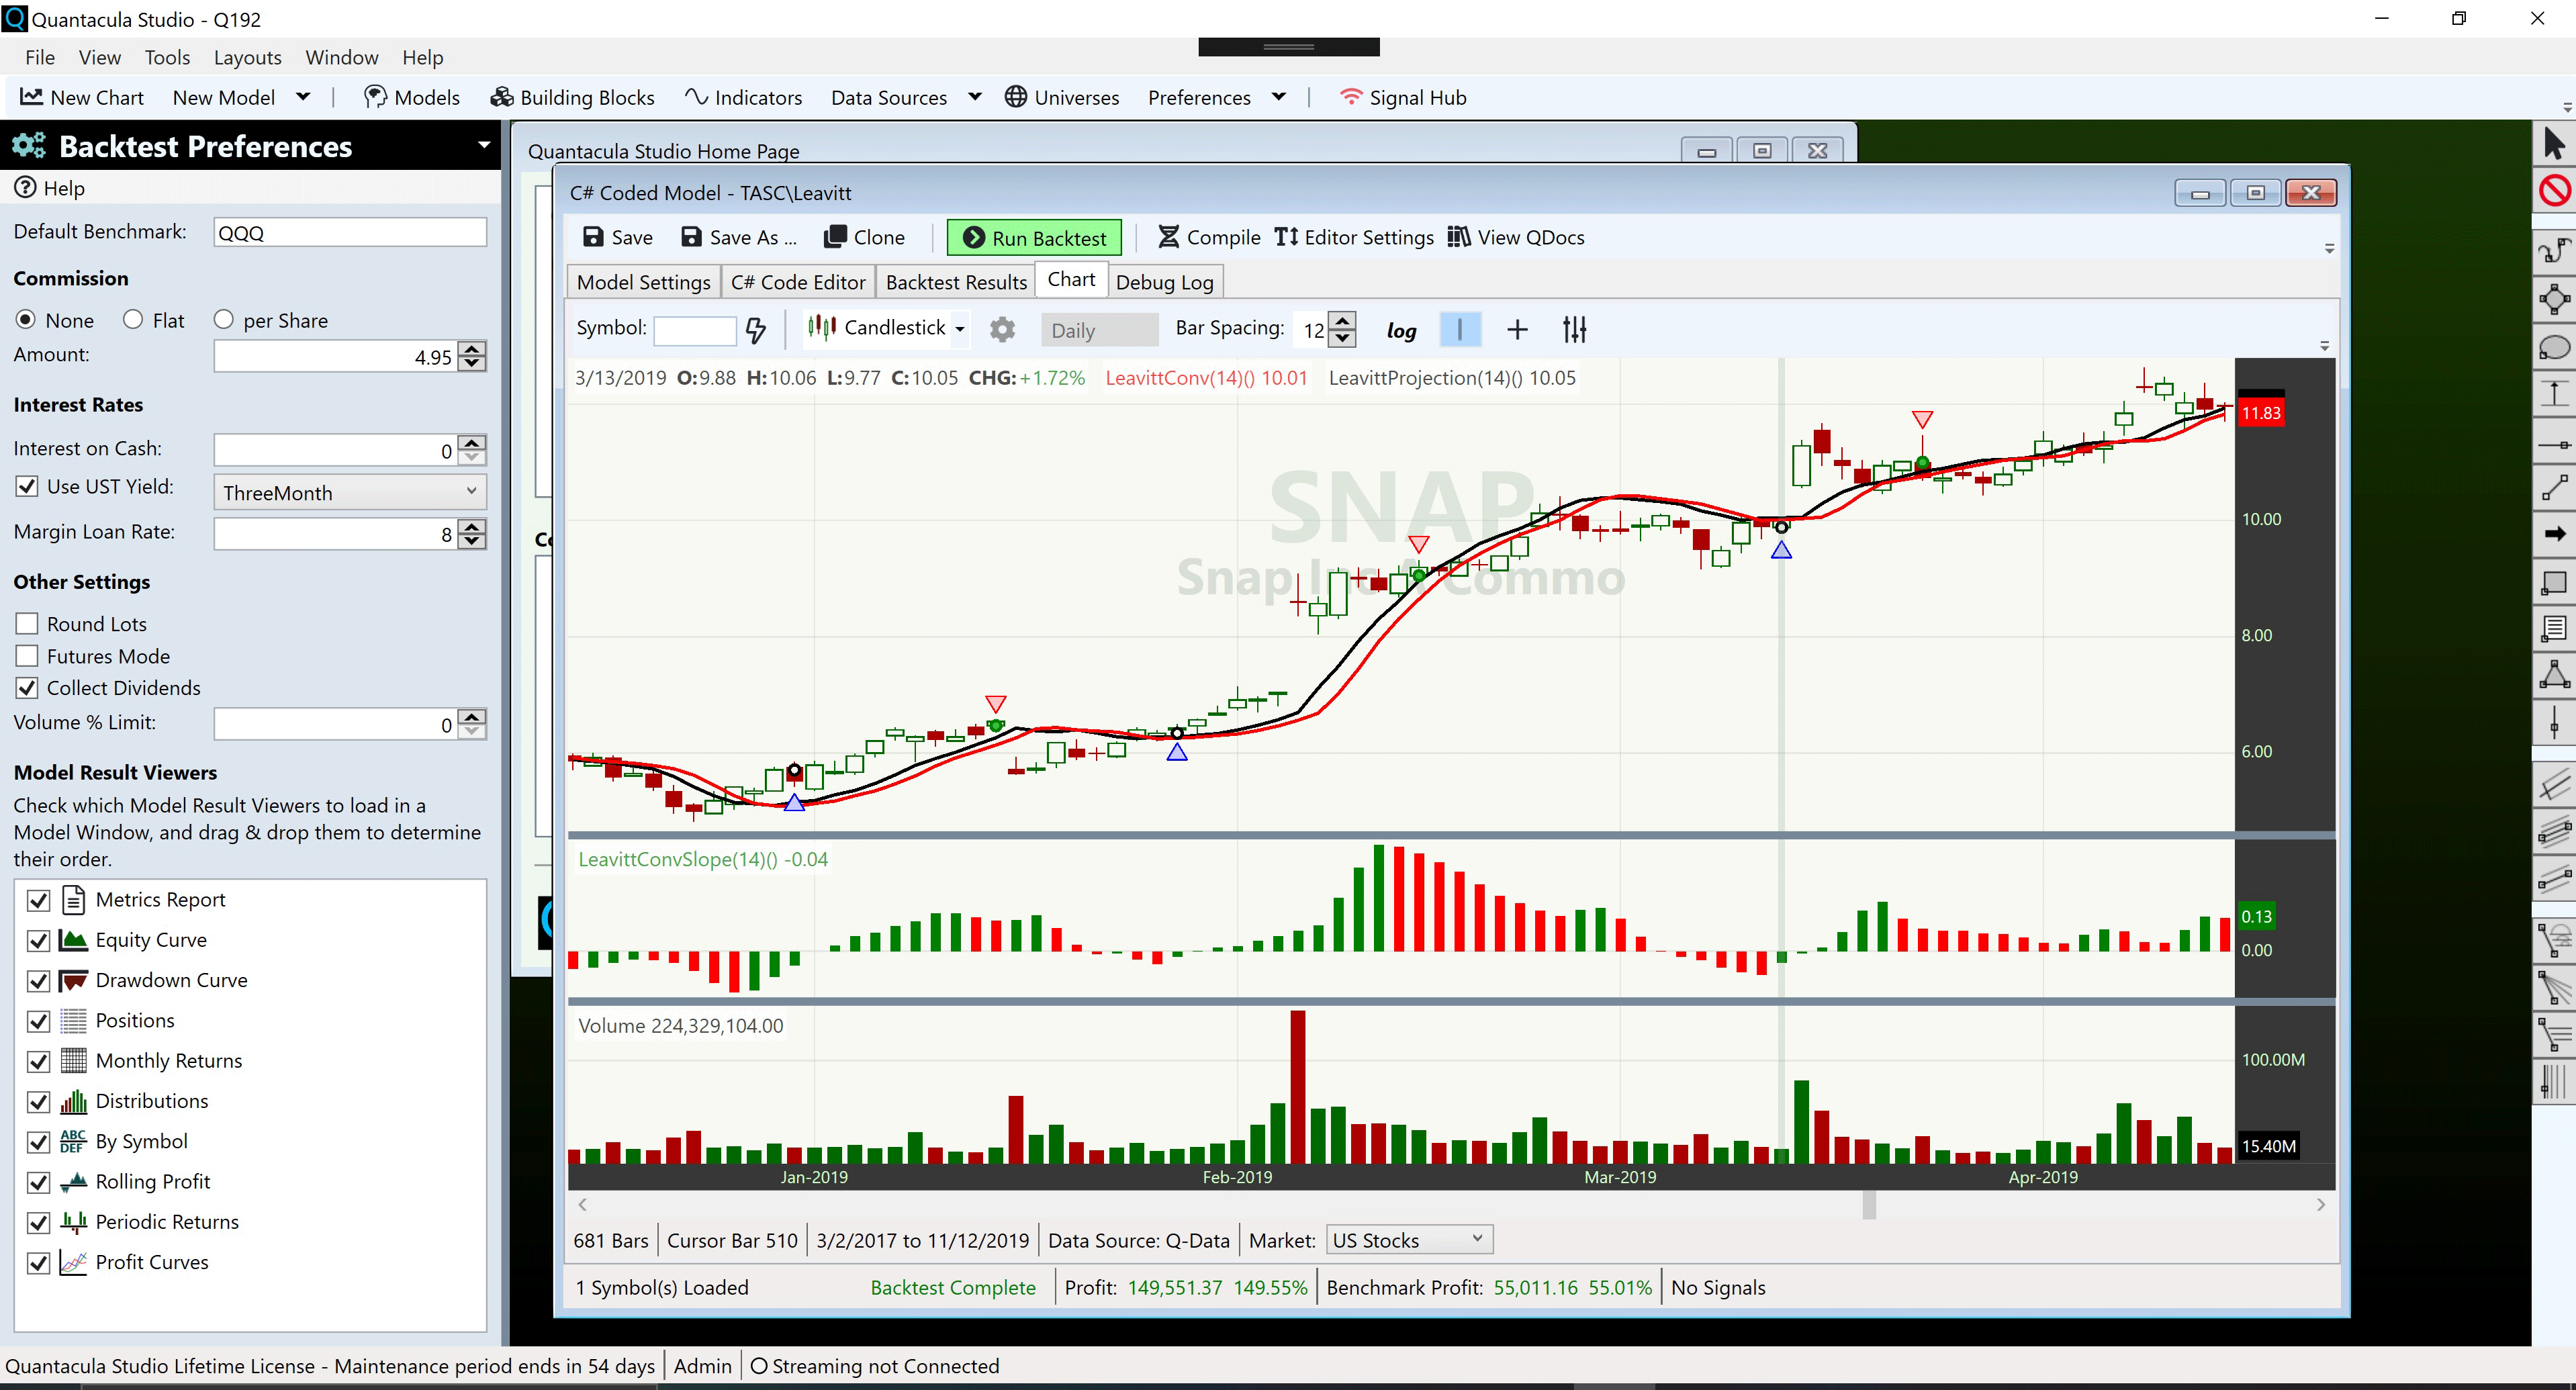
Task: Uncheck Metrics Report viewer
Action: tap(38, 900)
